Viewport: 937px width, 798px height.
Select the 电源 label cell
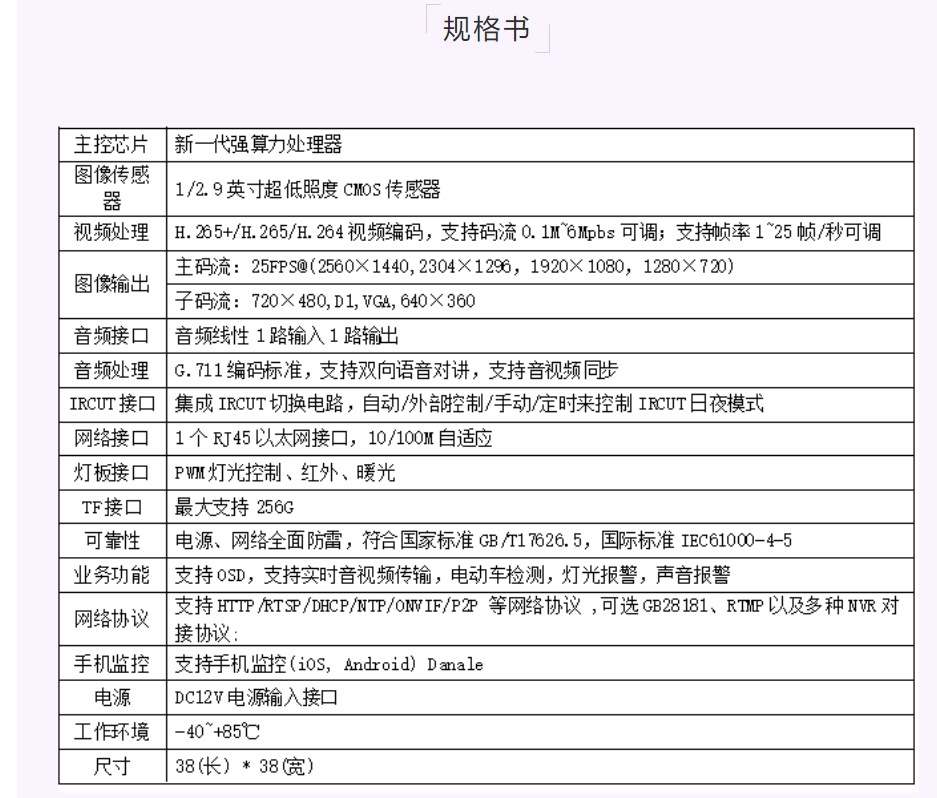(112, 698)
